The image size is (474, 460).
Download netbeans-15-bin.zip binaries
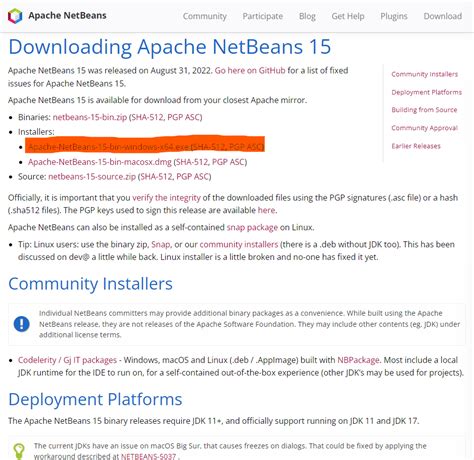pyautogui.click(x=90, y=117)
